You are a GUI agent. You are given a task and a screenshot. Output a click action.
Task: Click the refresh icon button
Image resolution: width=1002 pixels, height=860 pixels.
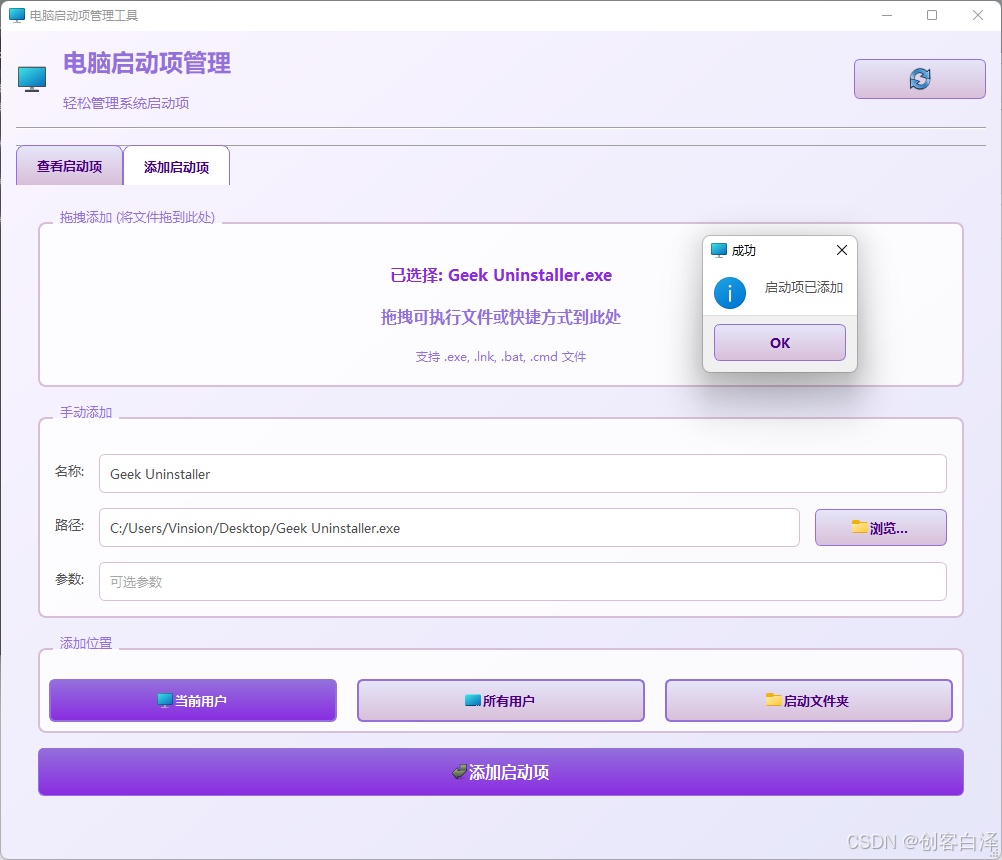pyautogui.click(x=920, y=79)
